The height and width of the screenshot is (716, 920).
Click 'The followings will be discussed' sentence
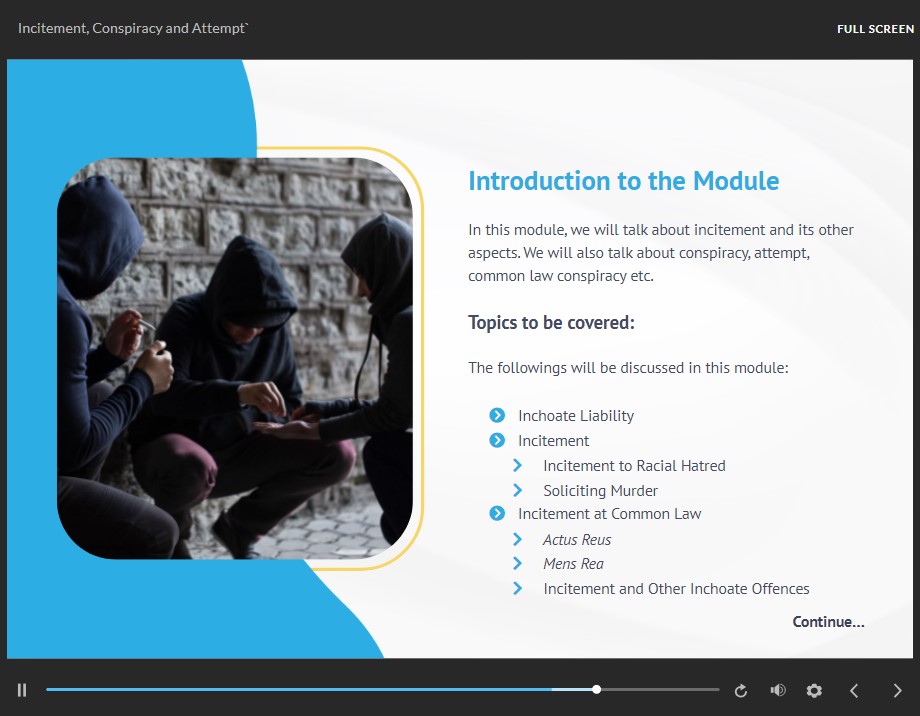coord(628,368)
